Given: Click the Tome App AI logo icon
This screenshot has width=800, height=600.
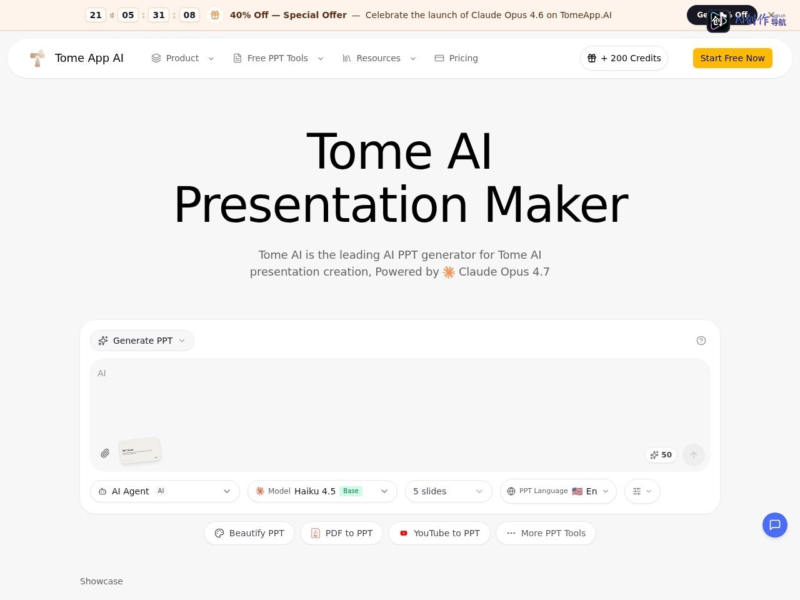Looking at the screenshot, I should click(37, 58).
